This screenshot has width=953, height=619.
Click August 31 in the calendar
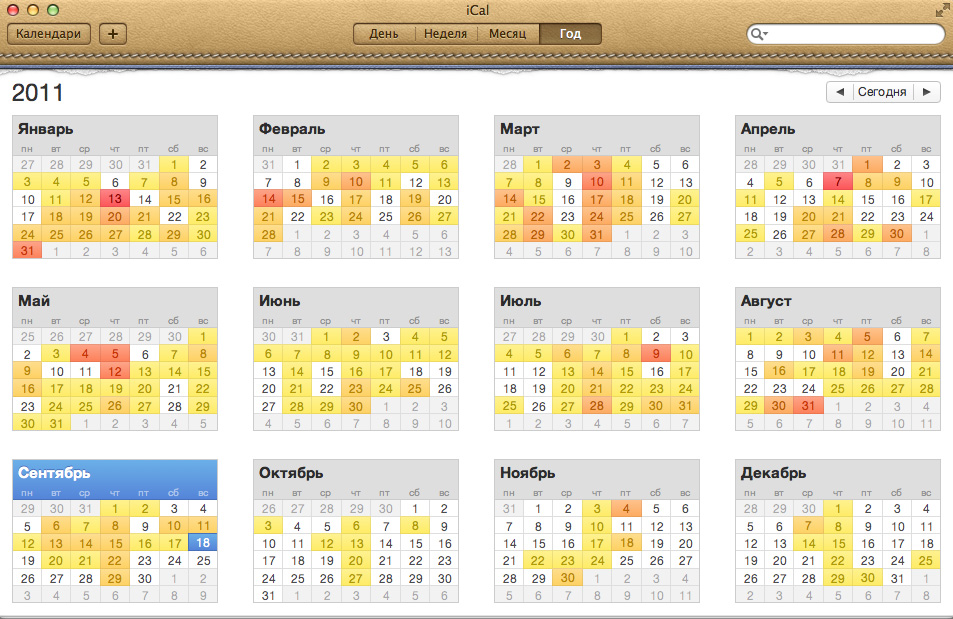(x=810, y=406)
